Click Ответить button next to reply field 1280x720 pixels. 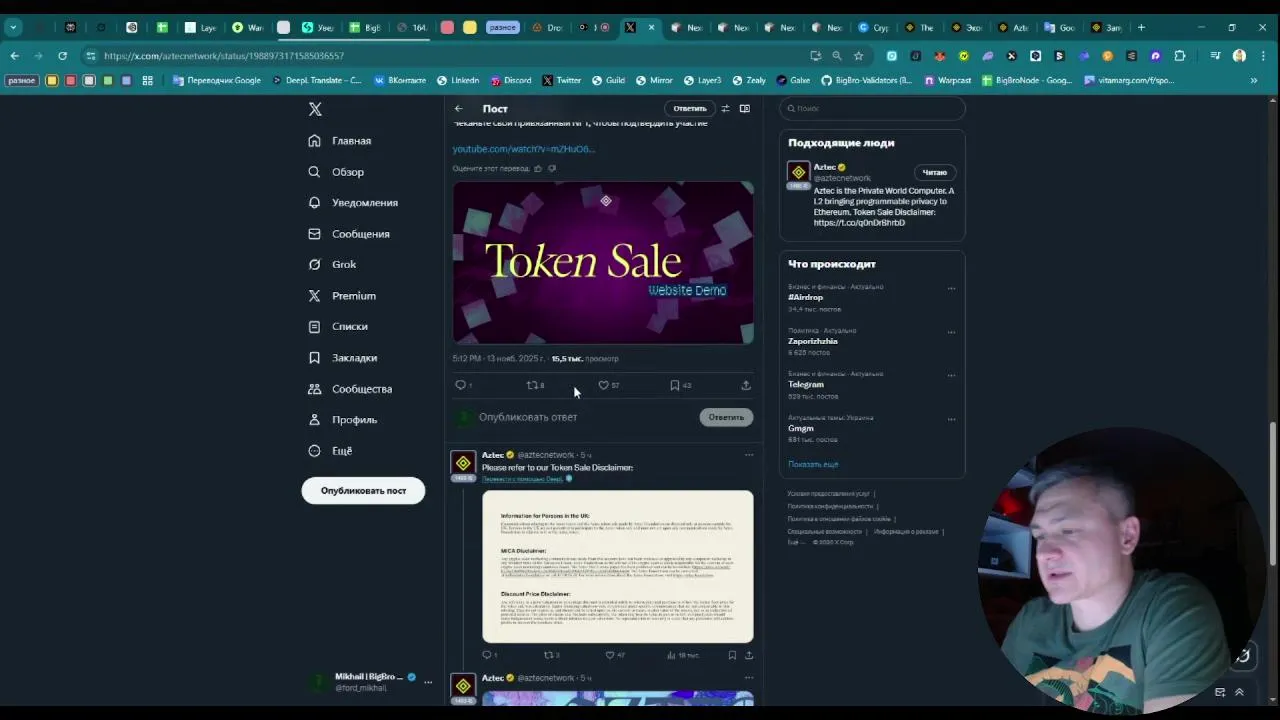pyautogui.click(x=726, y=417)
